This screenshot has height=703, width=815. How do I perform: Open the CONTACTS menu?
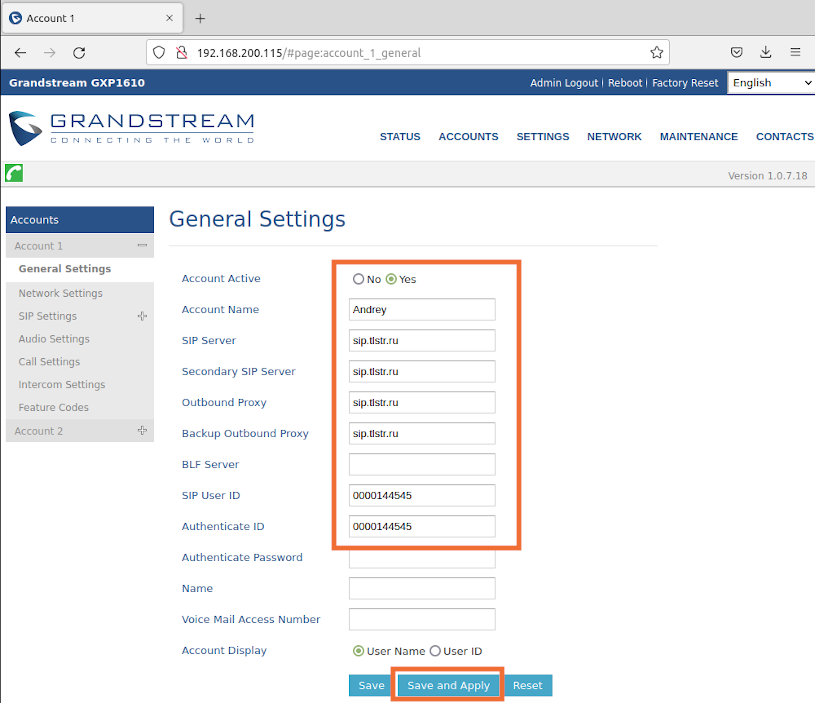[x=784, y=137]
